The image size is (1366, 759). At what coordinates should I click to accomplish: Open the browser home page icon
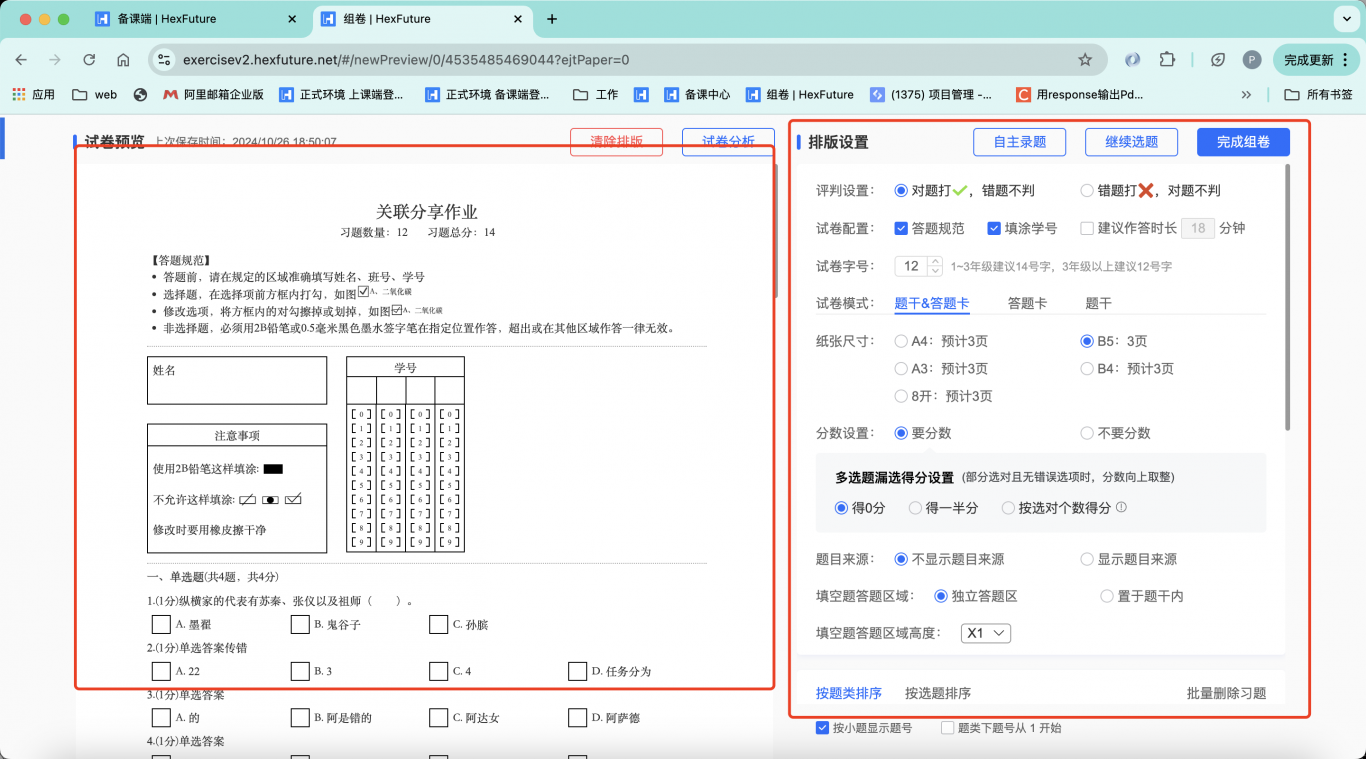[x=123, y=60]
